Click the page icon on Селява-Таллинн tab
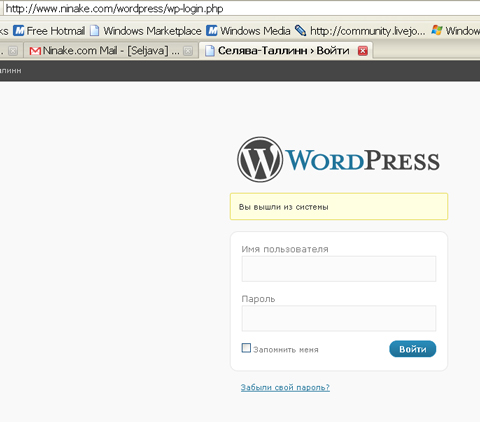Image resolution: width=480 pixels, height=422 pixels. [209, 51]
